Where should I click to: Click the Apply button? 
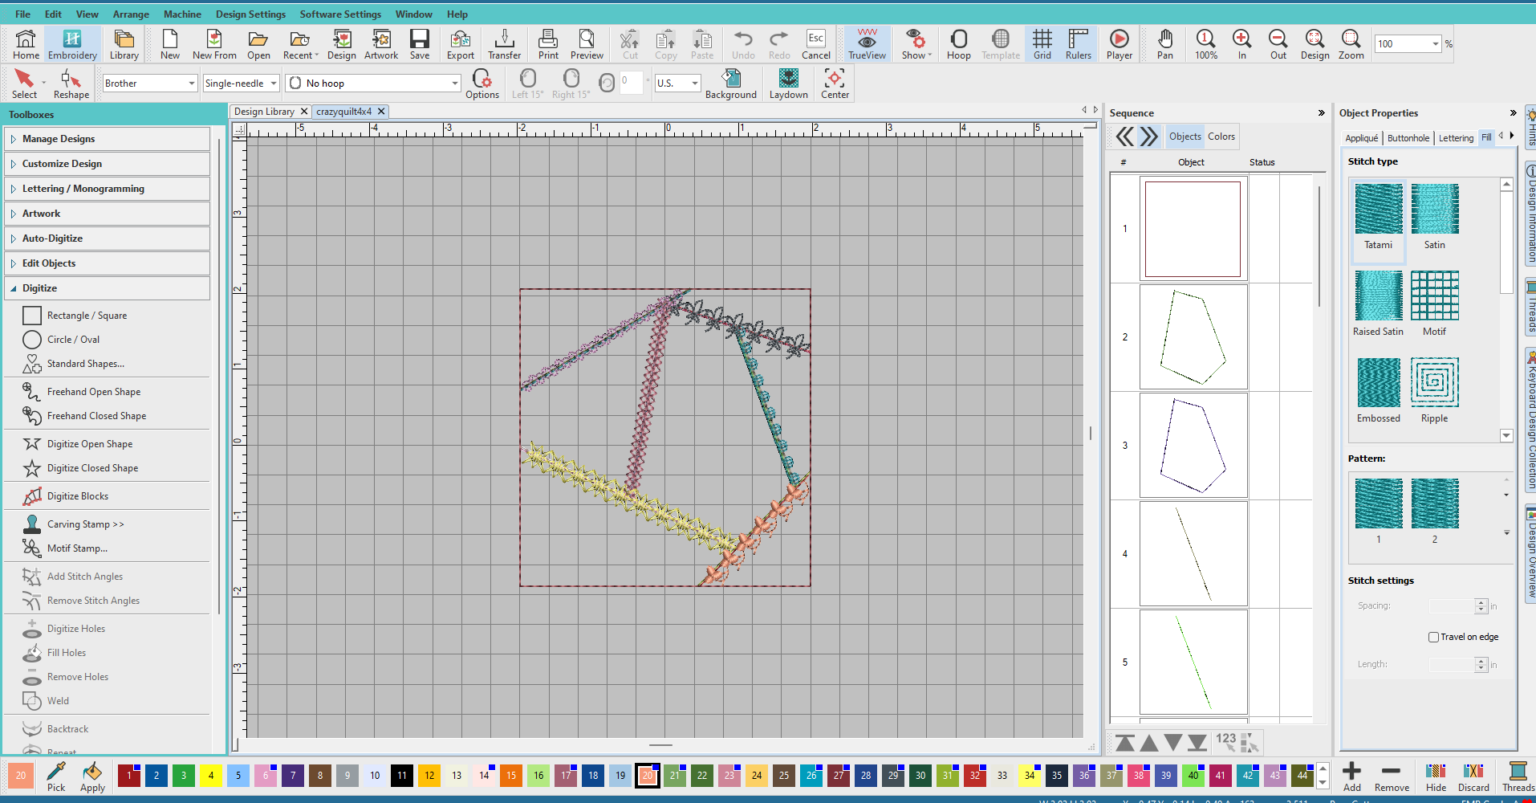coord(92,775)
